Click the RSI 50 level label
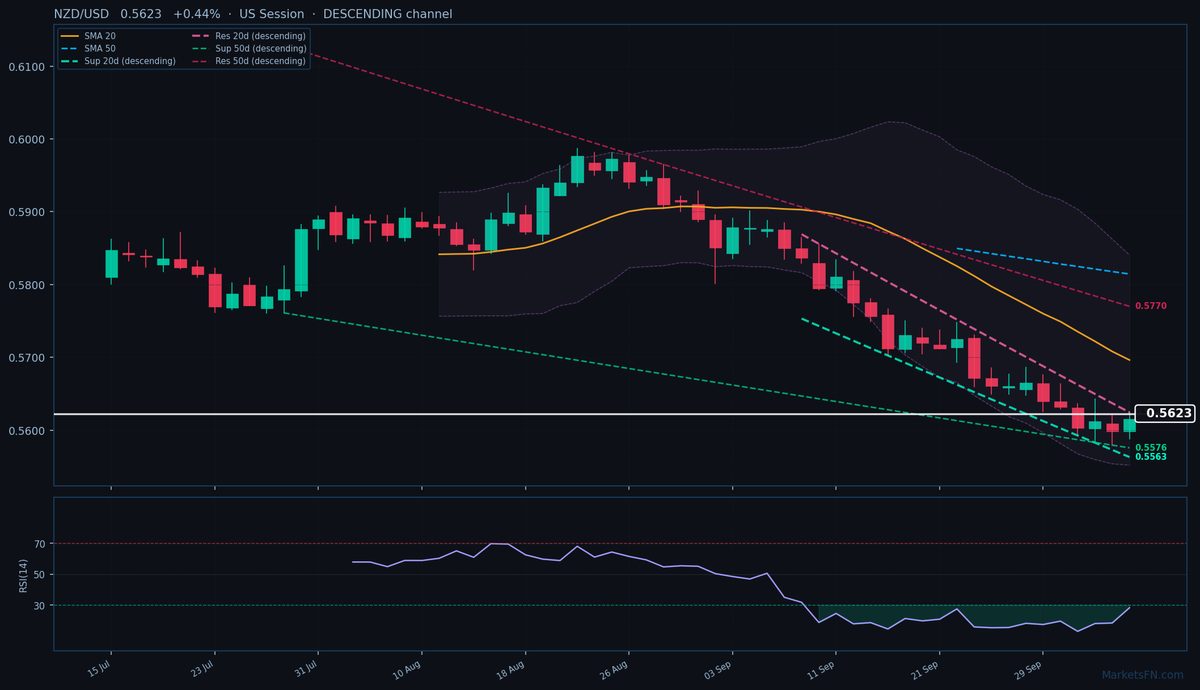This screenshot has height=690, width=1200. [x=40, y=575]
